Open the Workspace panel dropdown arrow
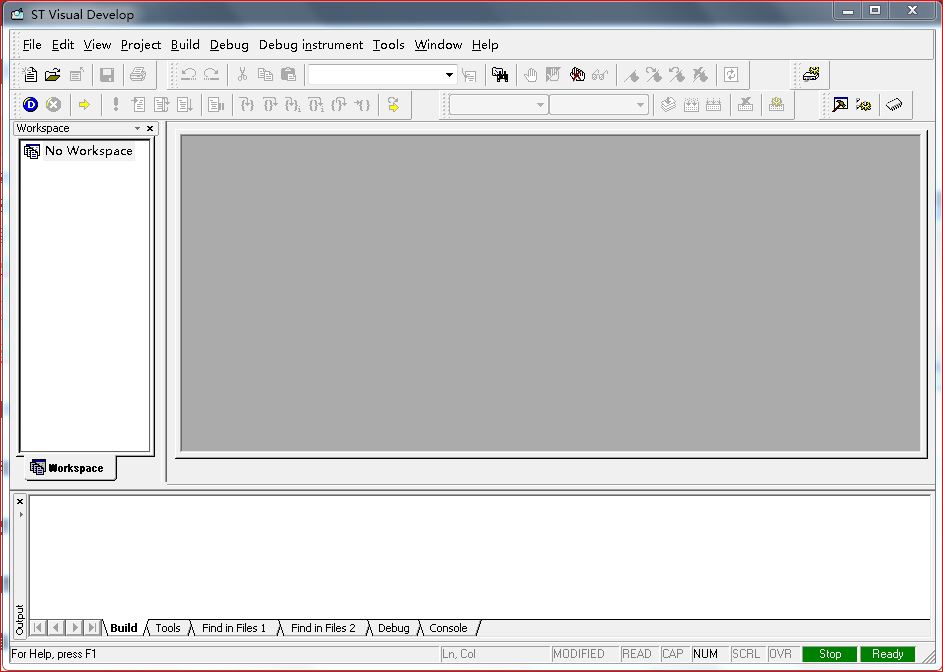 coord(138,129)
